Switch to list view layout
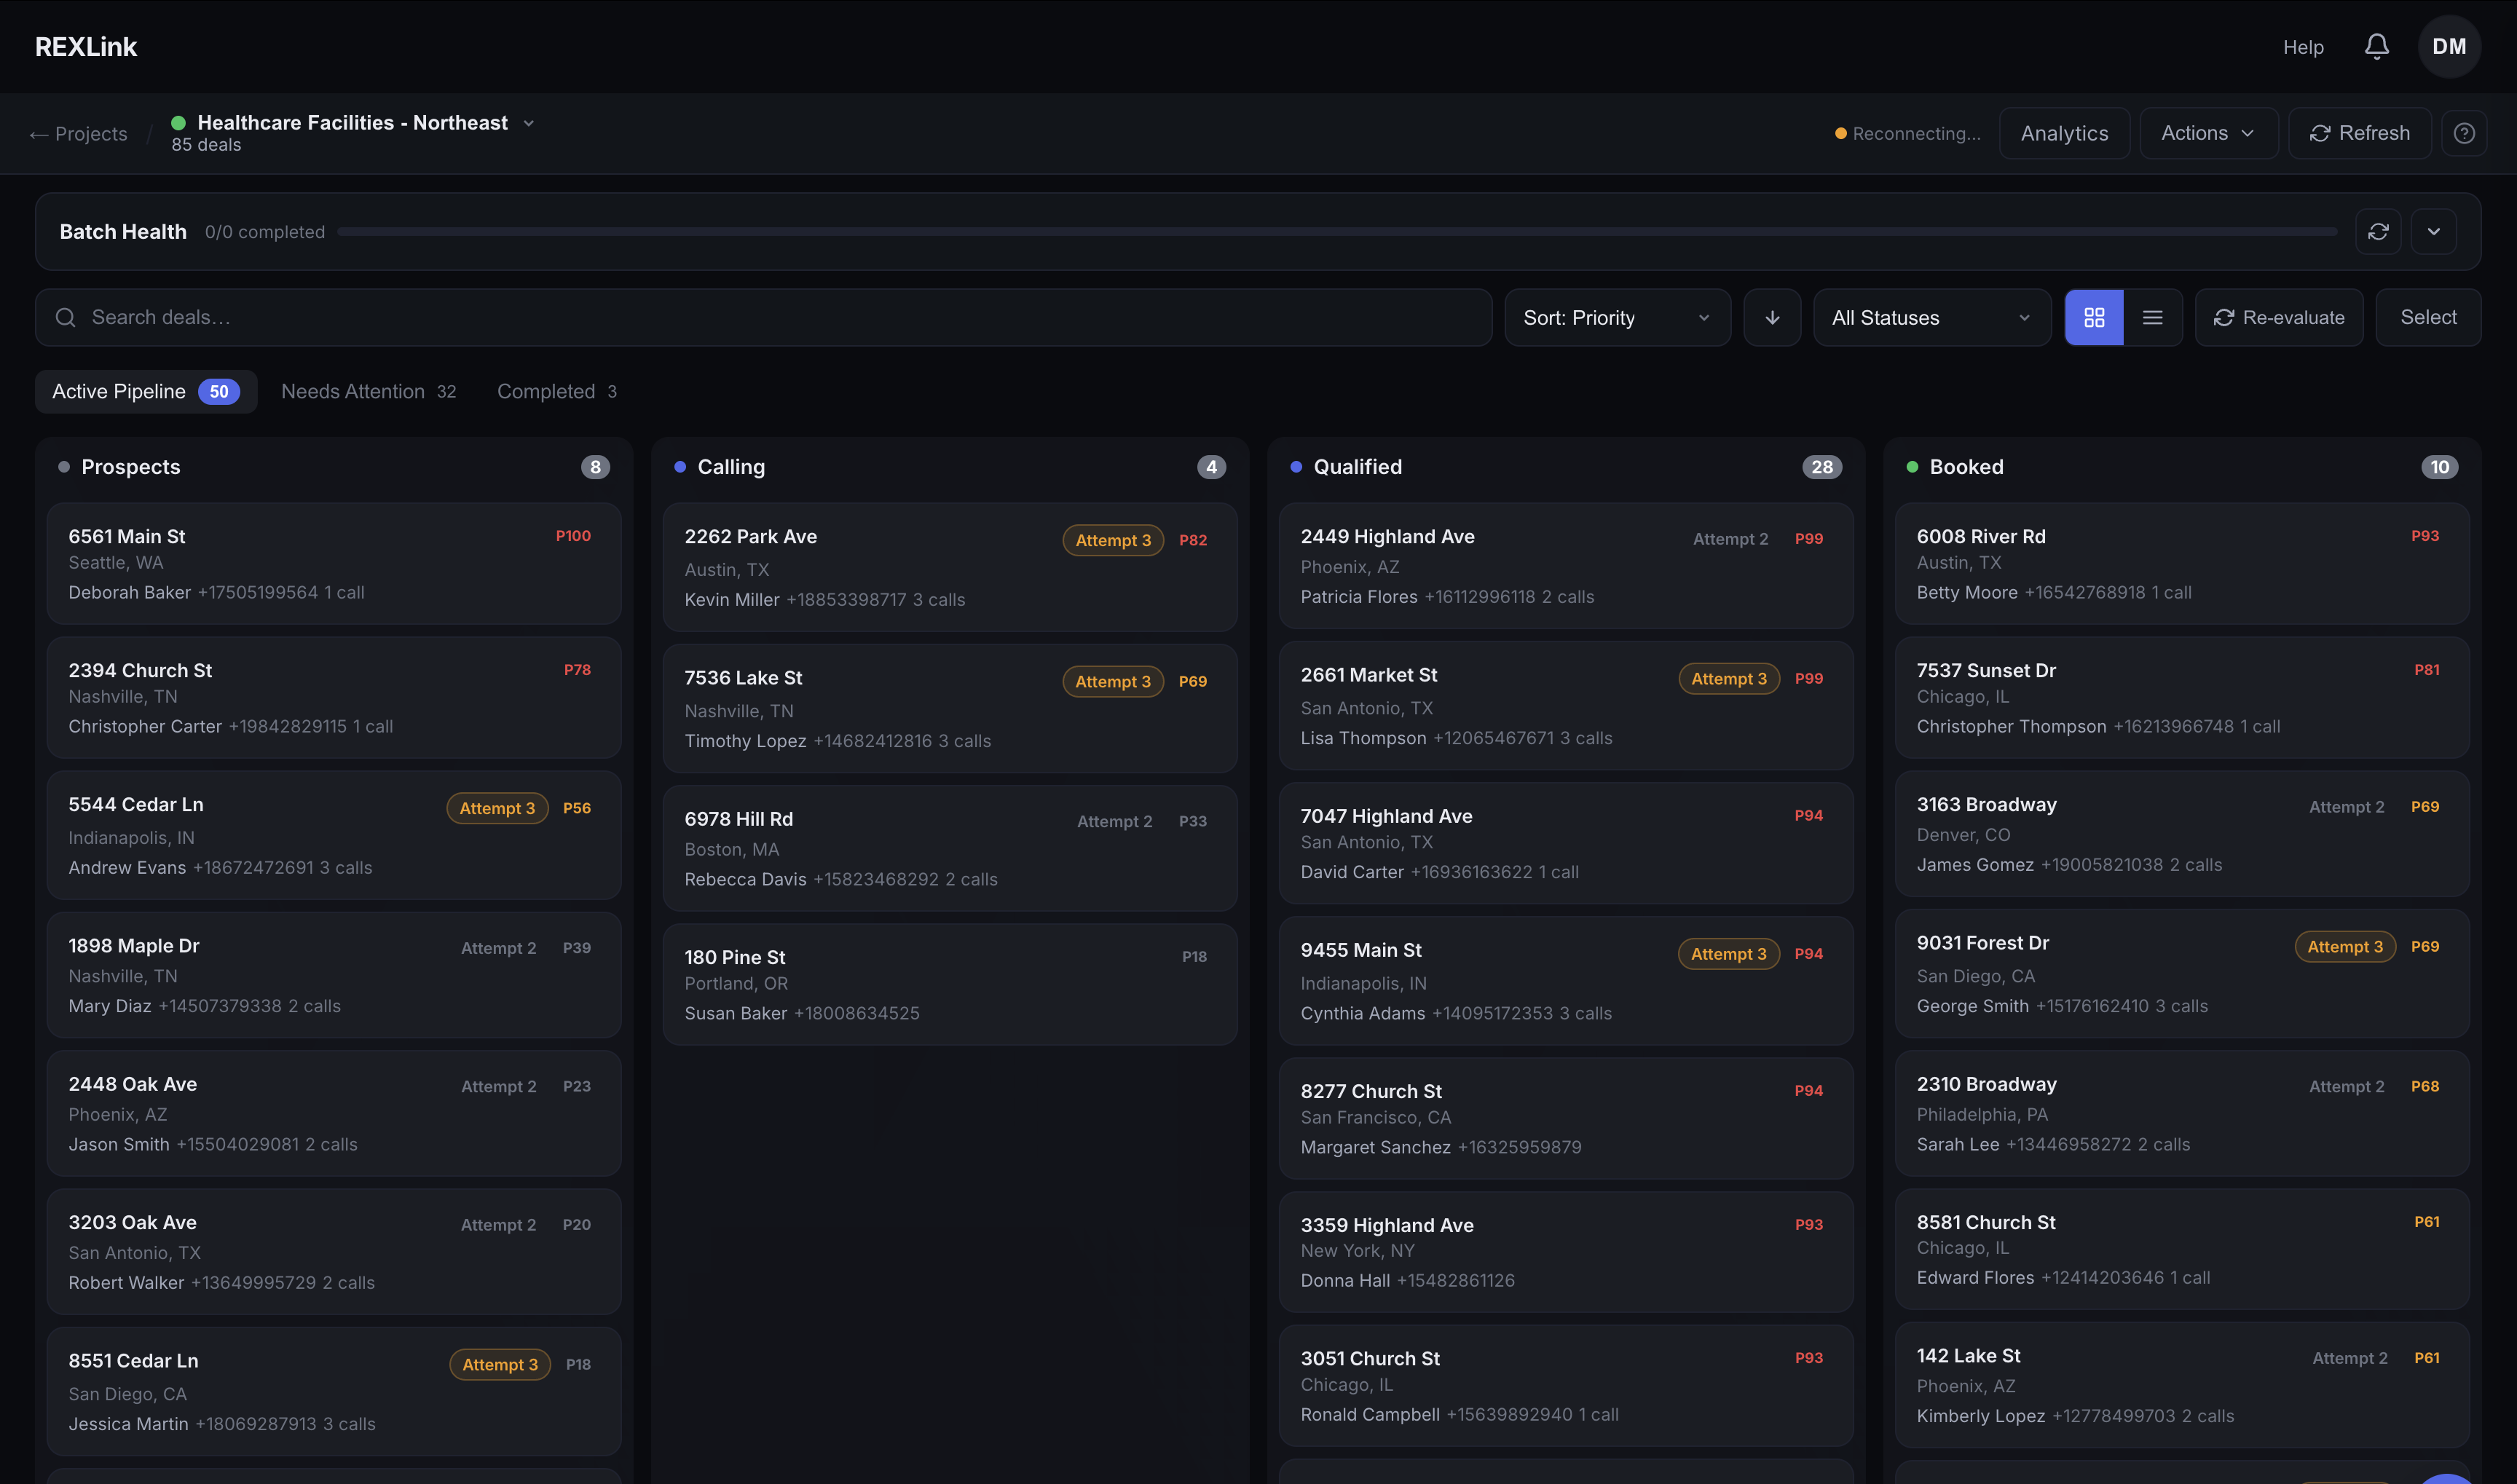Viewport: 2517px width, 1484px height. [2153, 317]
